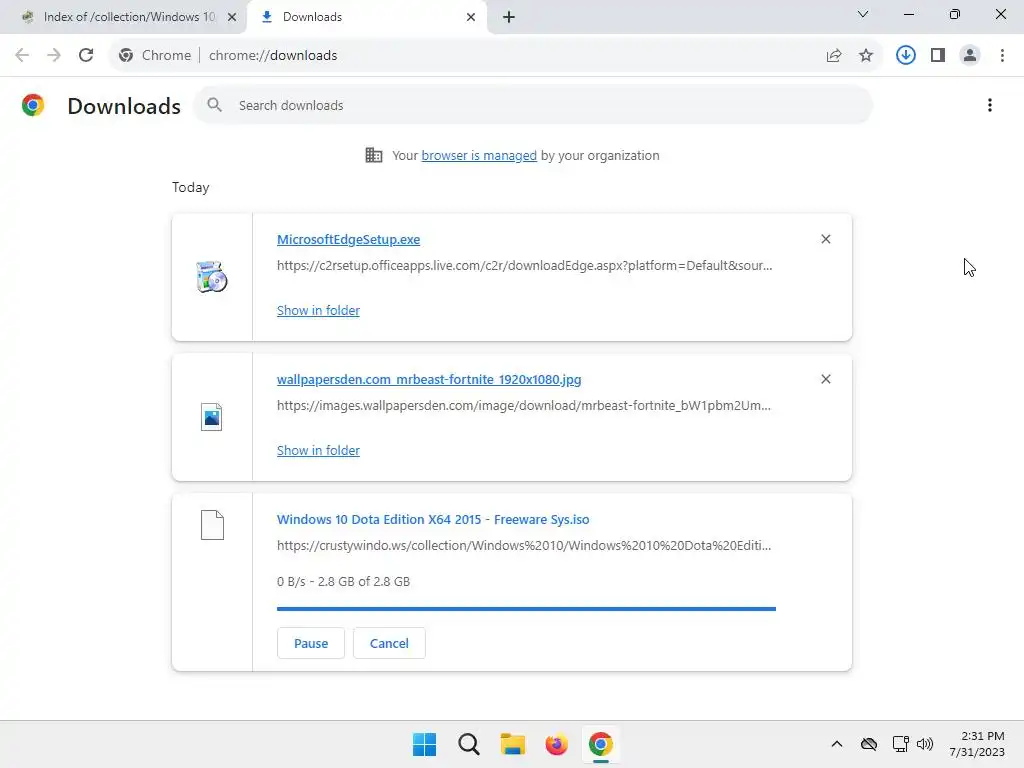Image resolution: width=1024 pixels, height=768 pixels.
Task: Remove MicrosoftEdgeSetup.exe from the list
Action: 825,239
